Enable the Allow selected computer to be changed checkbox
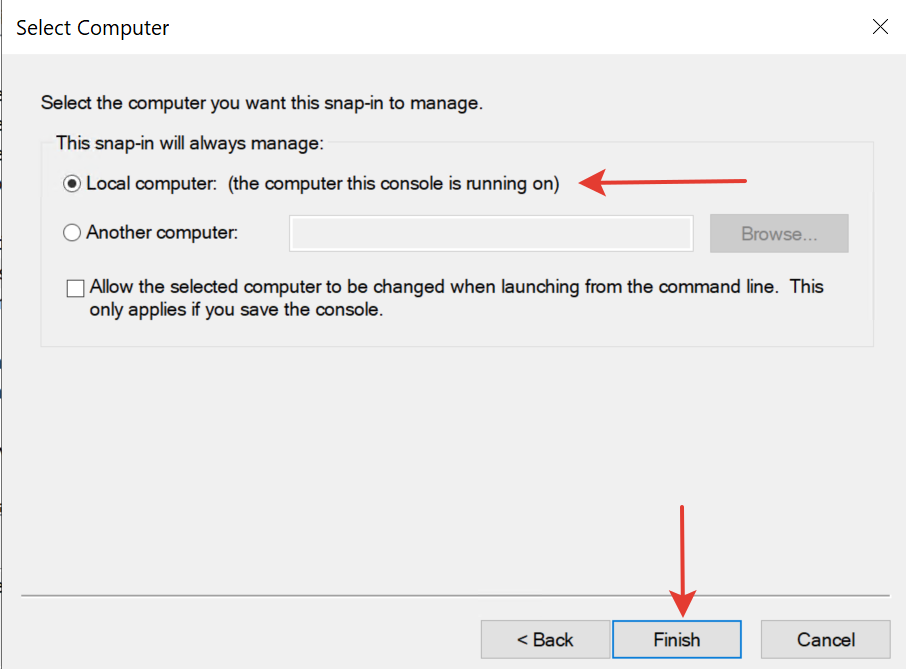 (75, 288)
